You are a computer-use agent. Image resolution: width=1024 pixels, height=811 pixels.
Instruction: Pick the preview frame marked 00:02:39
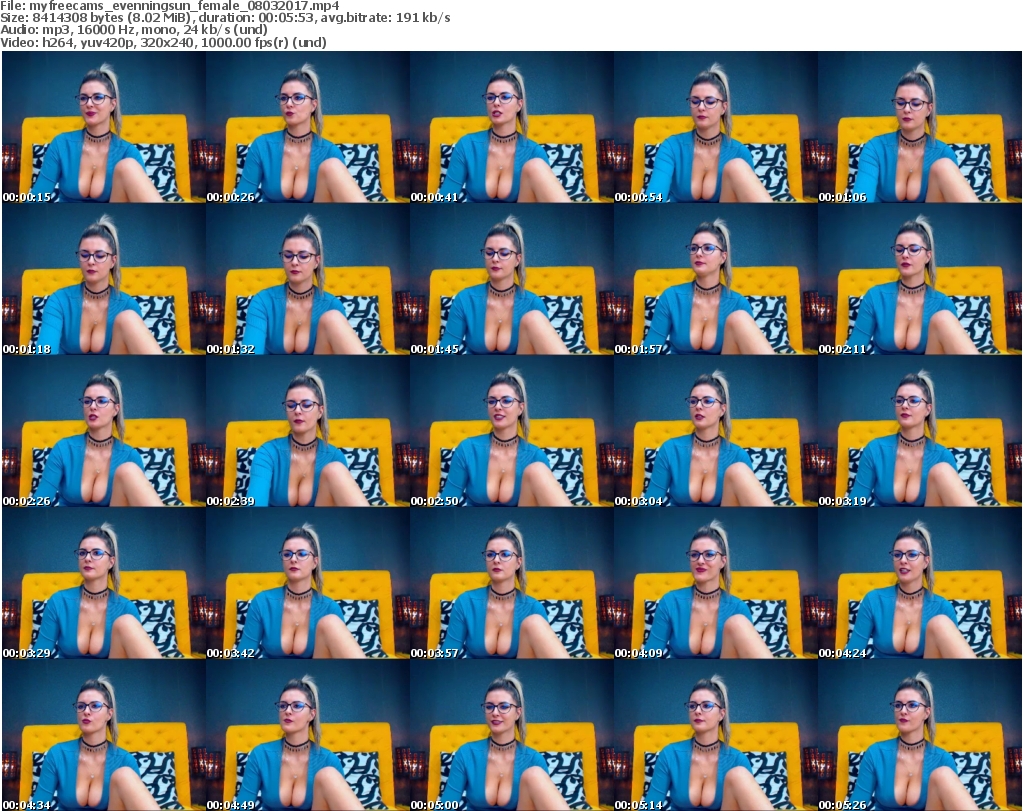308,431
